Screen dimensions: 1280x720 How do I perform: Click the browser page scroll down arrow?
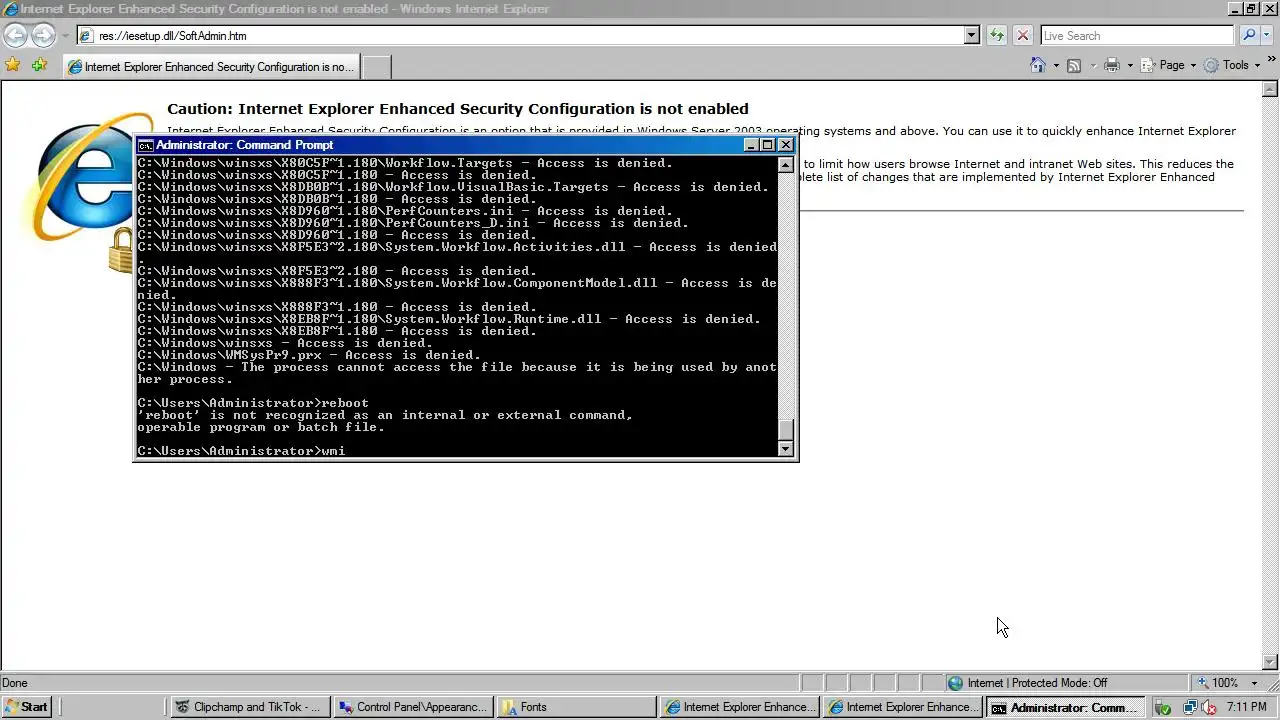point(1271,662)
